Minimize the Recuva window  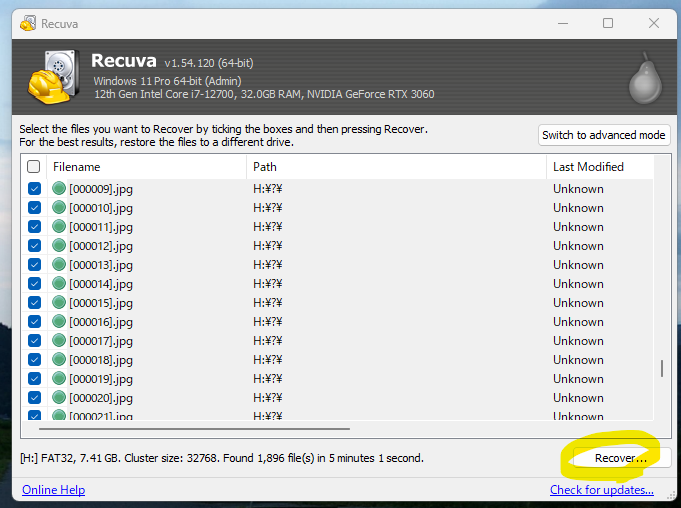pyautogui.click(x=563, y=23)
